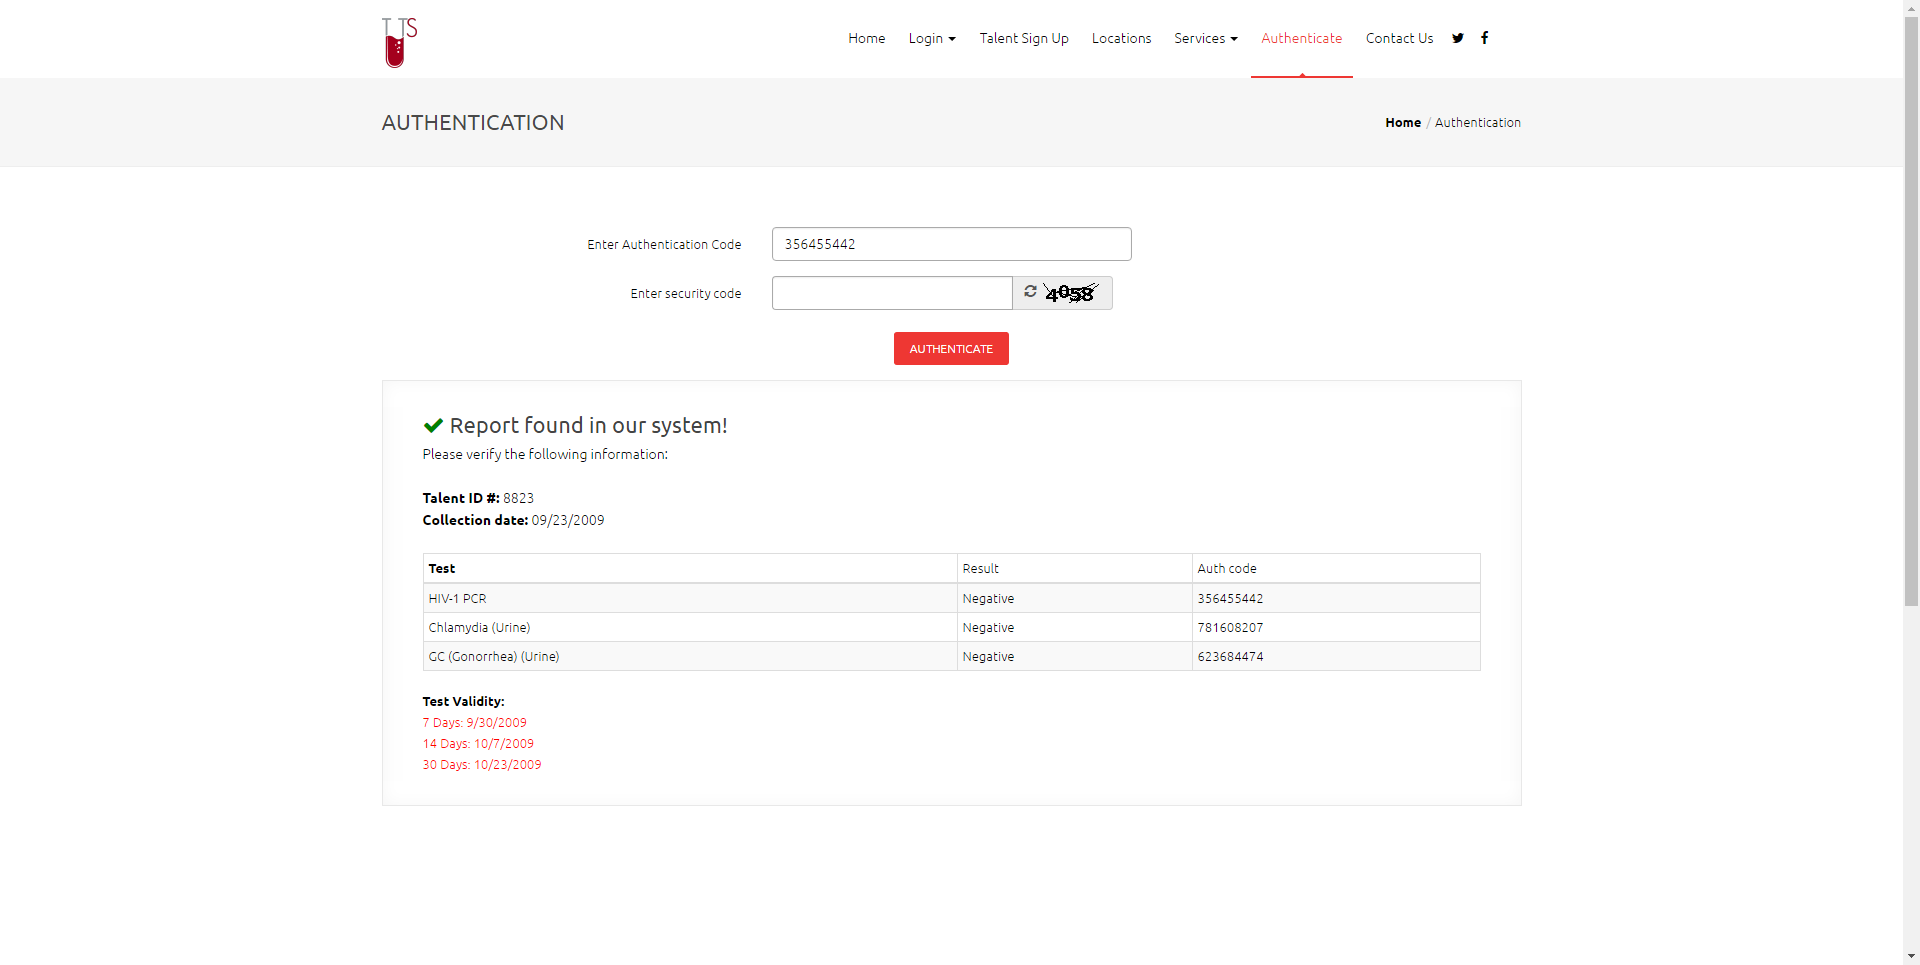Click the red AUTHENTICATE button
The width and height of the screenshot is (1920, 965).
coord(951,349)
